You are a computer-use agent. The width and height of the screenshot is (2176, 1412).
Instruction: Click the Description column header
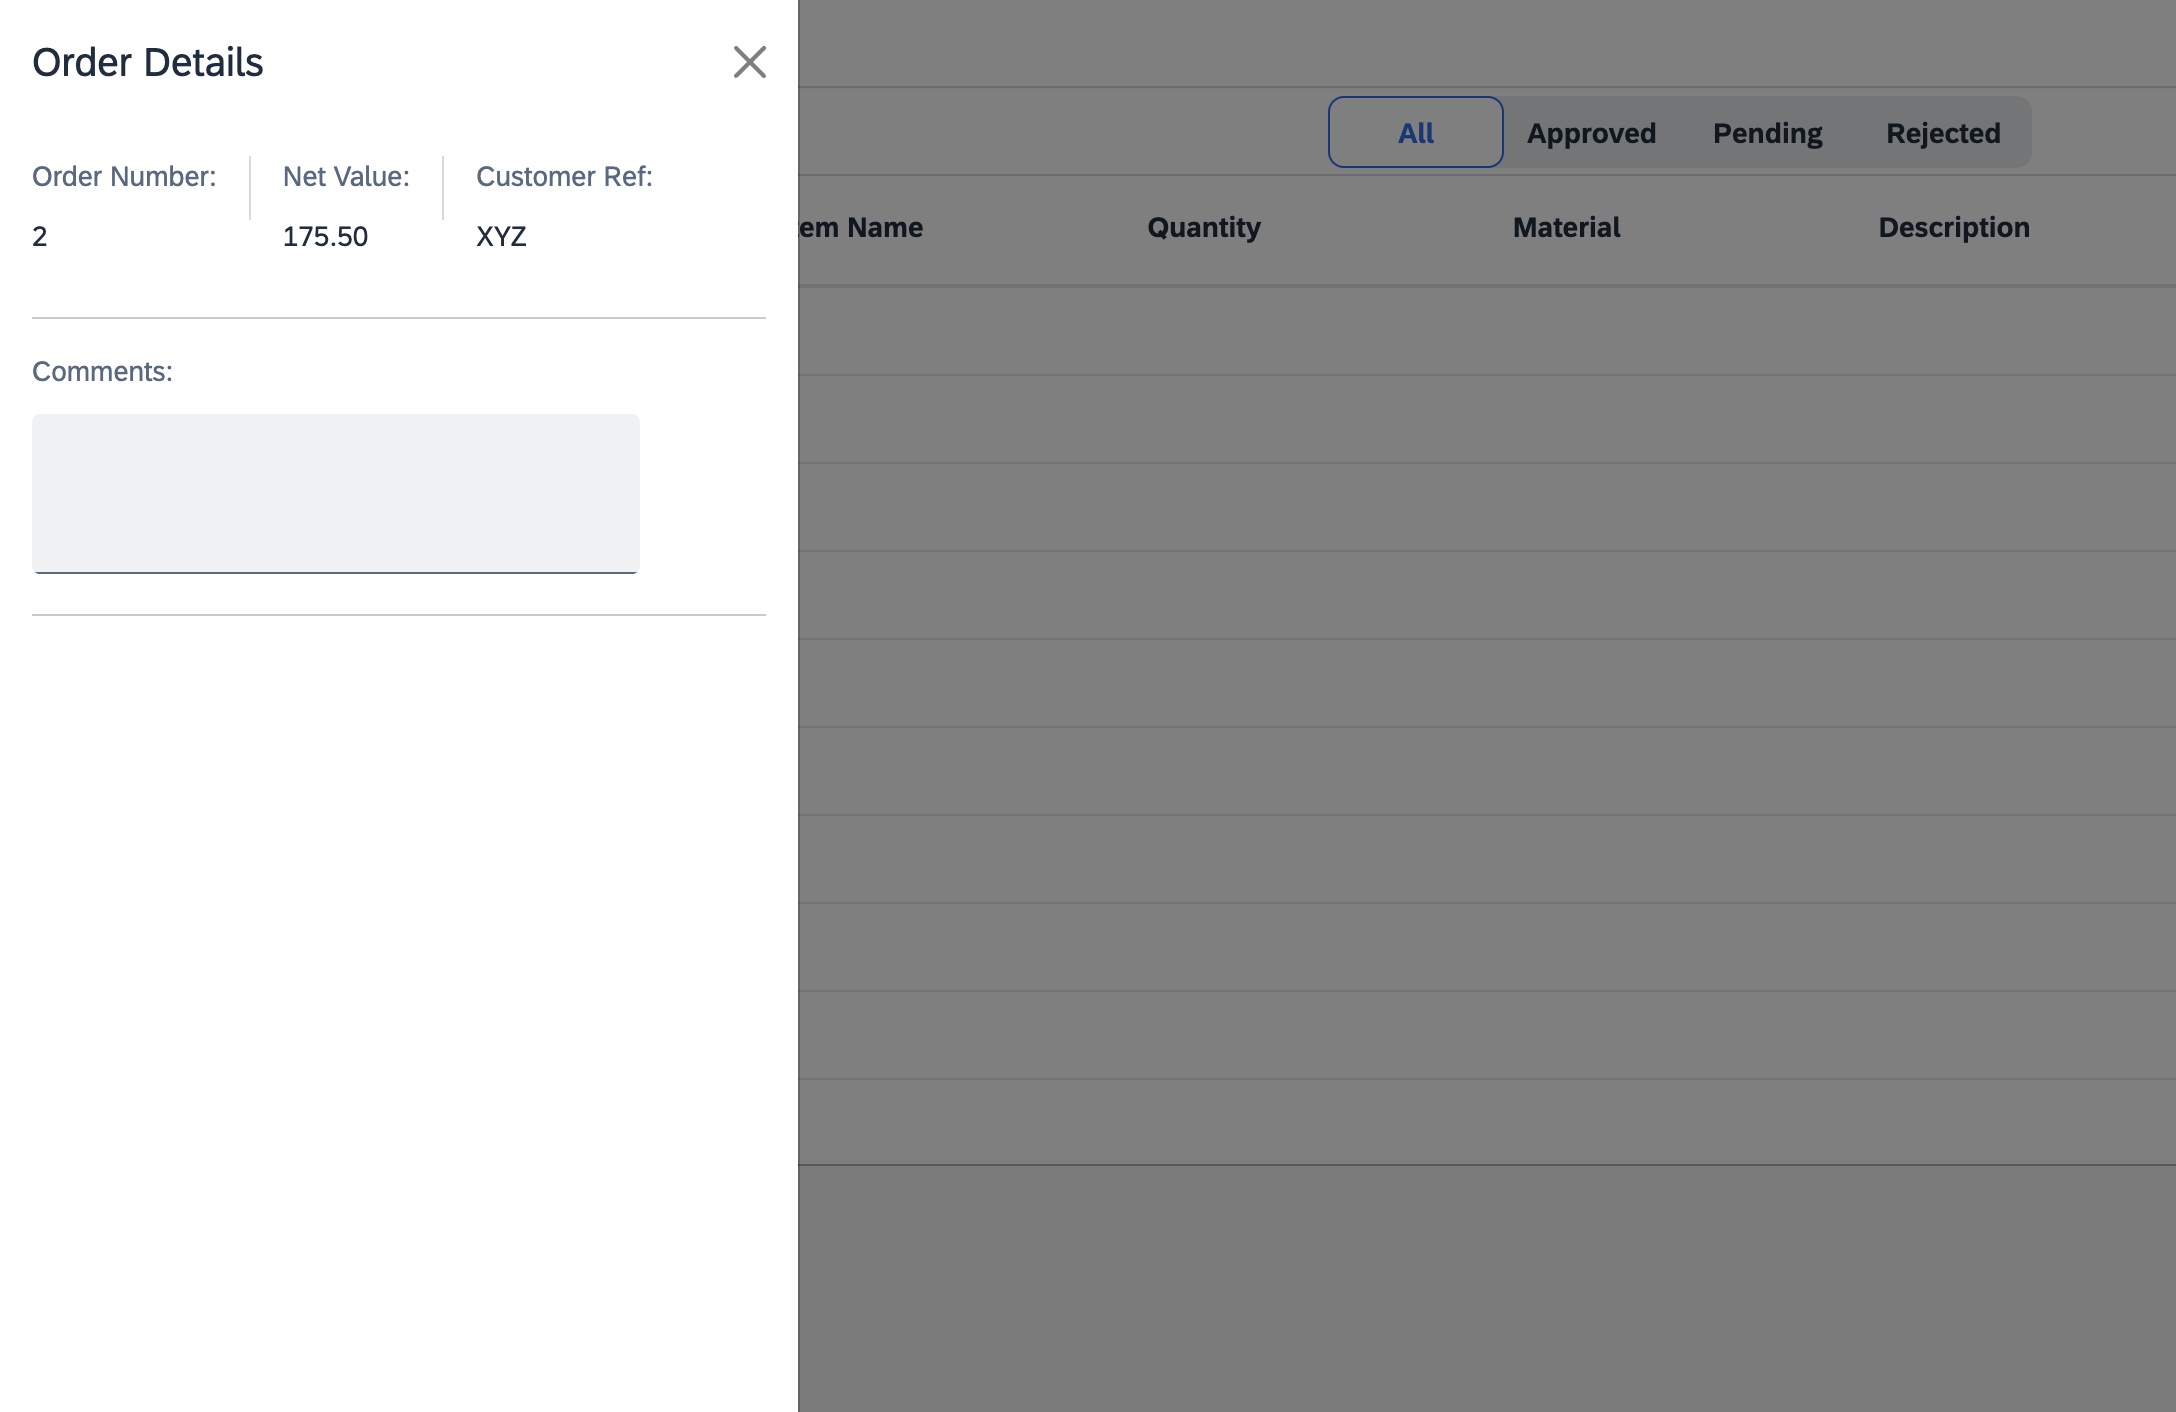pos(1953,228)
